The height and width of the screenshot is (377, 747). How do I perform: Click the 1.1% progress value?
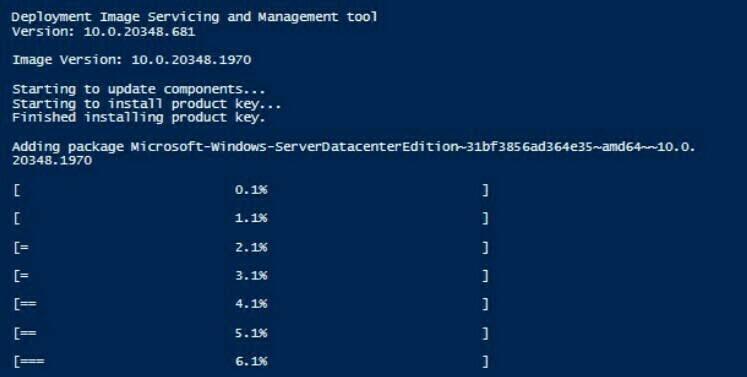(x=251, y=218)
